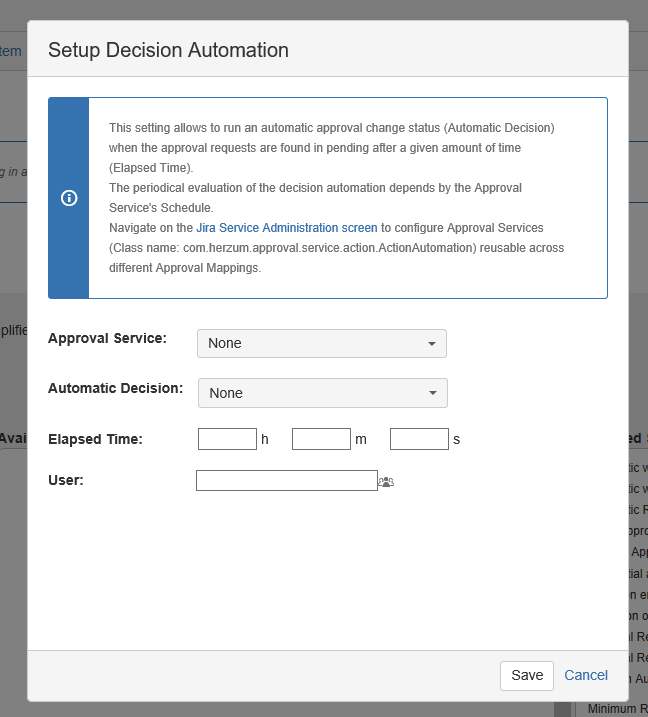
Task: Expand the Approval Service dropdown
Action: click(321, 343)
